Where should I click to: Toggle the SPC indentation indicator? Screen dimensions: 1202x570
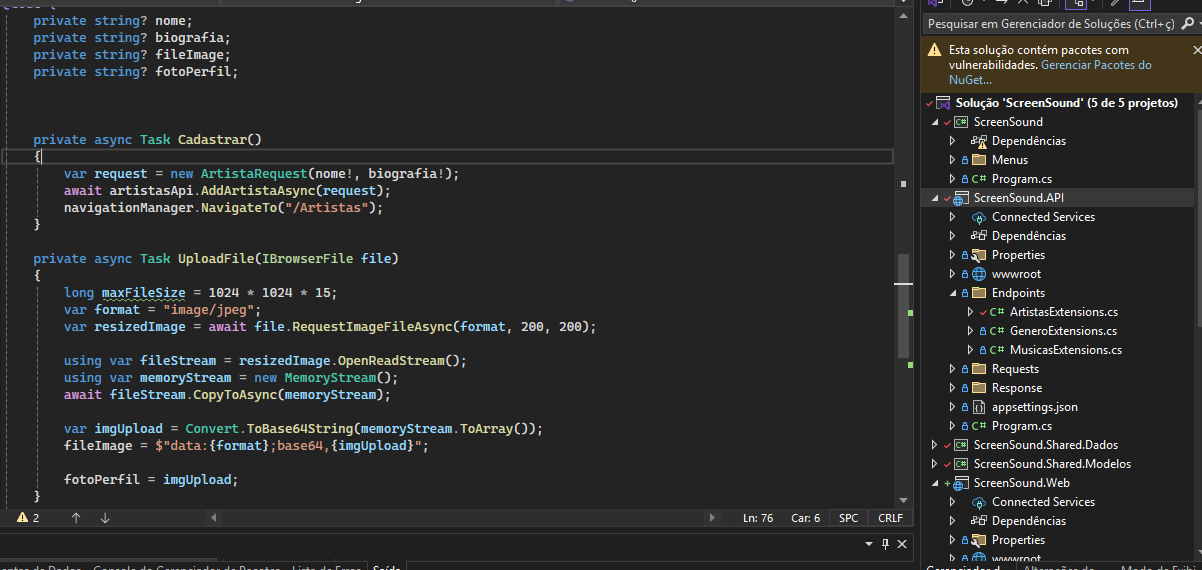click(x=848, y=518)
